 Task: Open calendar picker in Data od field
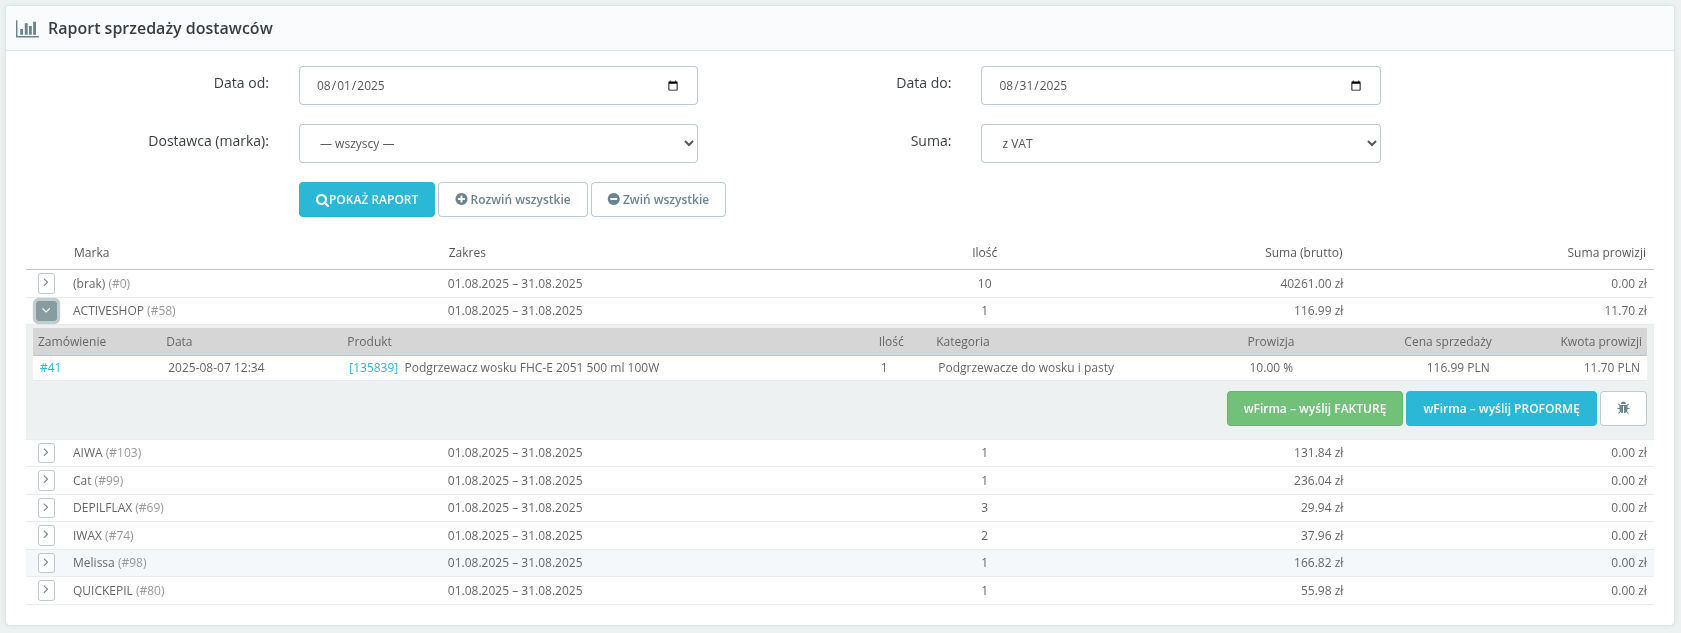pyautogui.click(x=673, y=86)
